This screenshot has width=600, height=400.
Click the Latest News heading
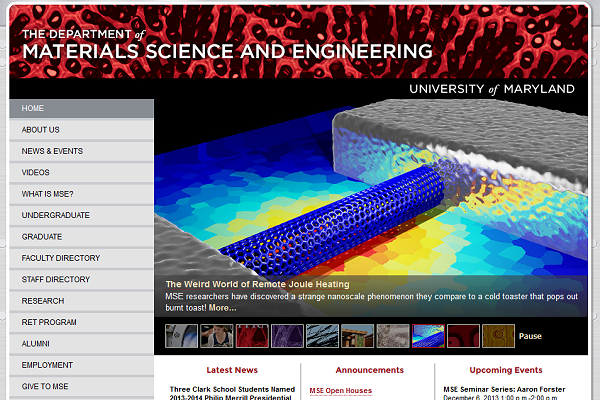pos(232,370)
